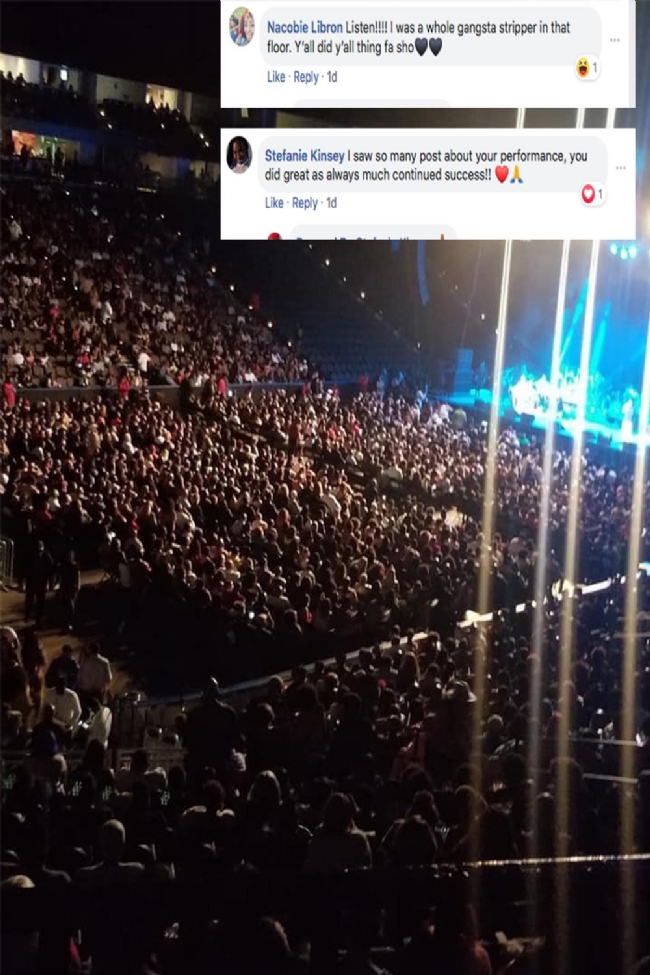Expand the cut-off reply bubble below Nacobie's comment
Image resolution: width=650 pixels, height=975 pixels.
tap(372, 103)
